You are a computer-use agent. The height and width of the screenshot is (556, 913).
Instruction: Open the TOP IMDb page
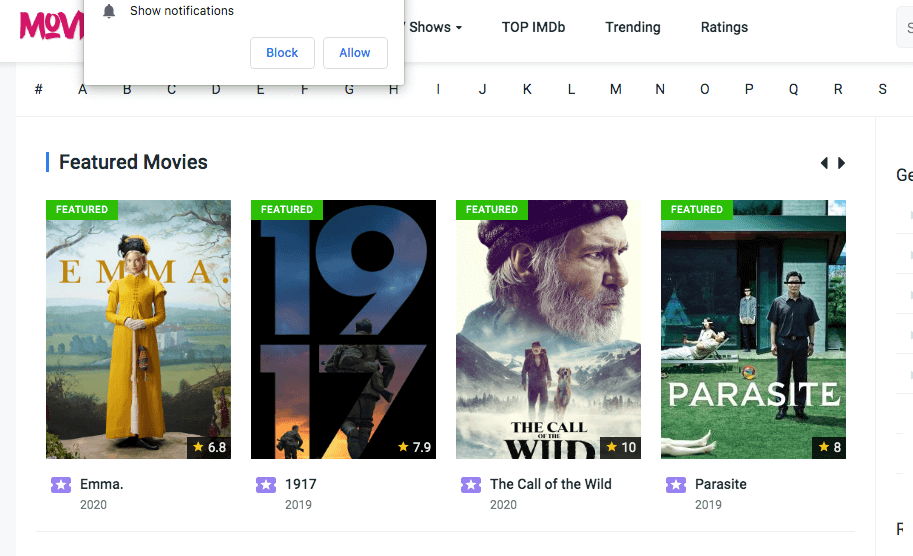tap(533, 27)
